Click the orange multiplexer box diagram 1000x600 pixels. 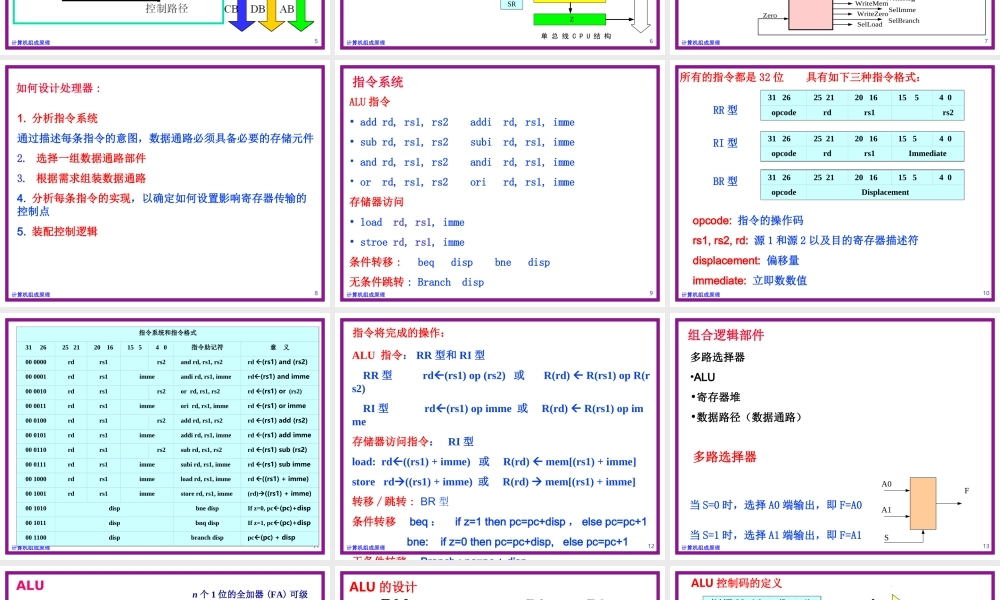point(923,503)
